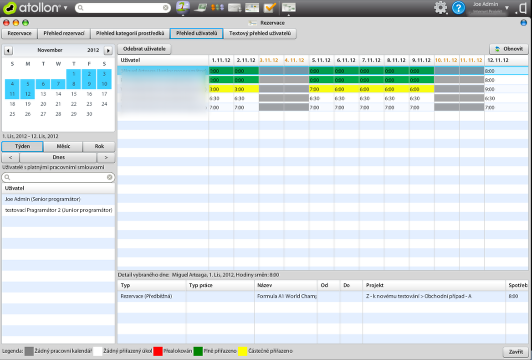Open the atollon main menu dropdown arrow
Viewport: 532px width, 360px height.
65,8
